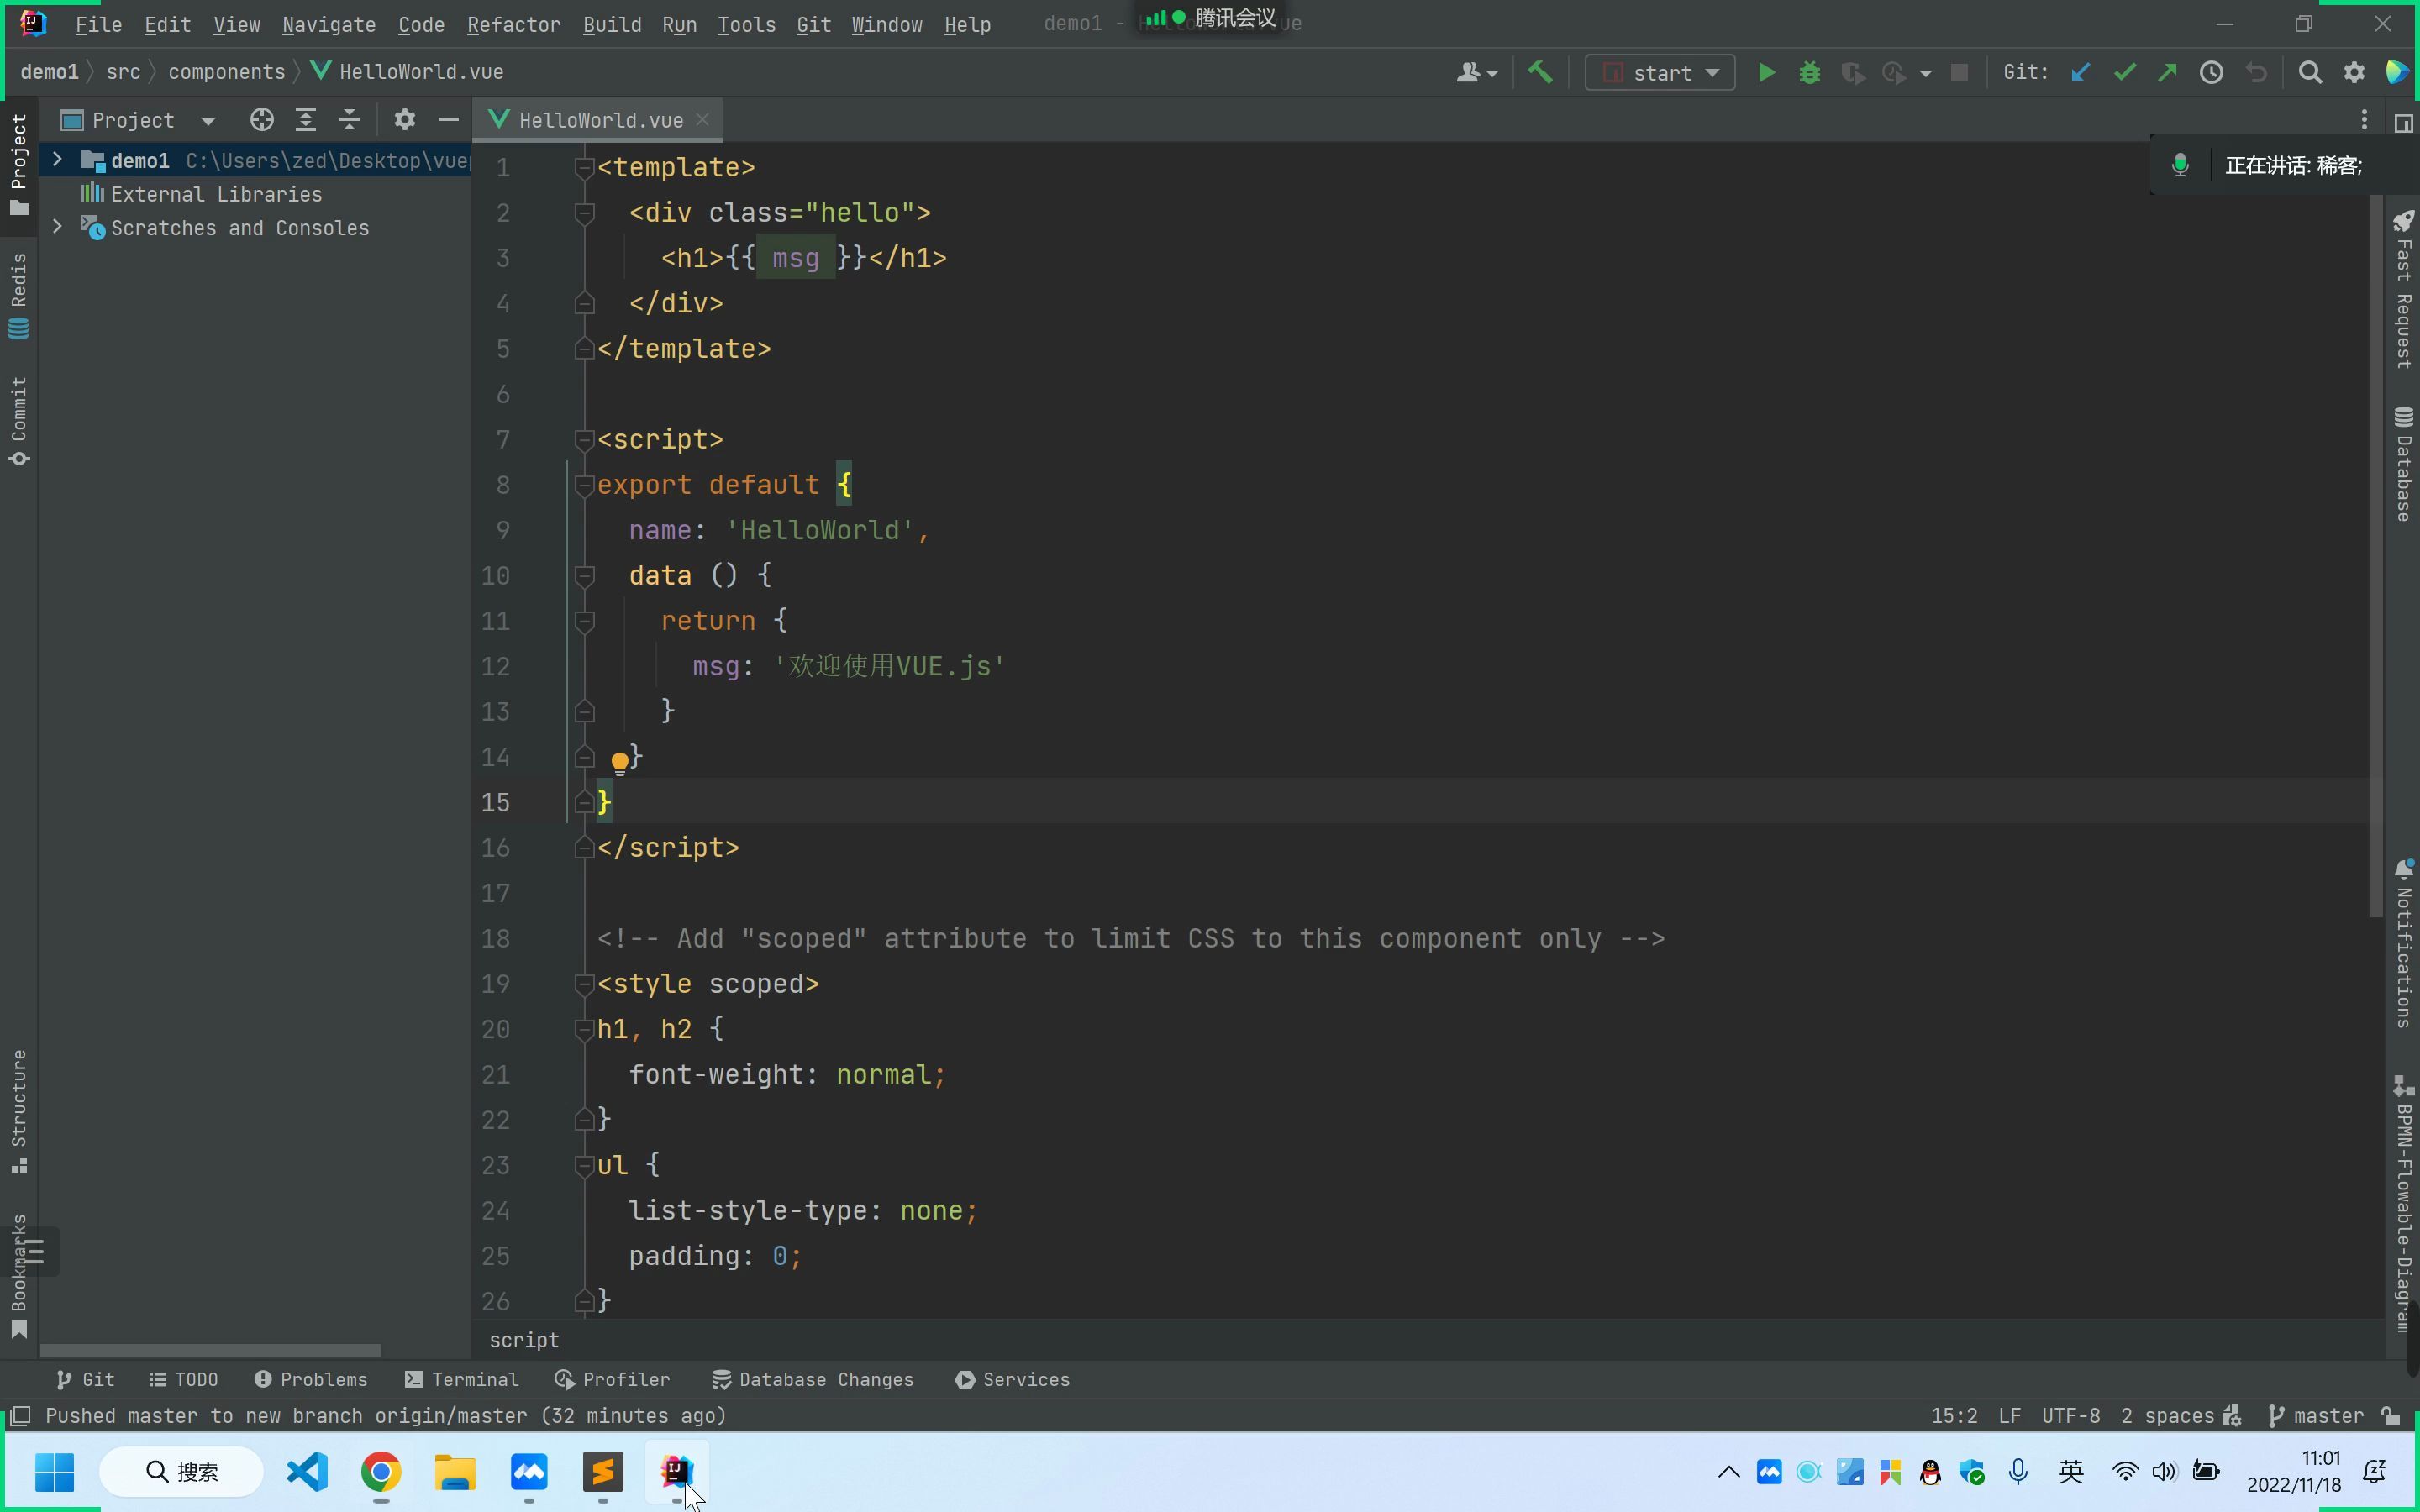Open the Git tool tab at bottom
The height and width of the screenshot is (1512, 2420).
[86, 1380]
